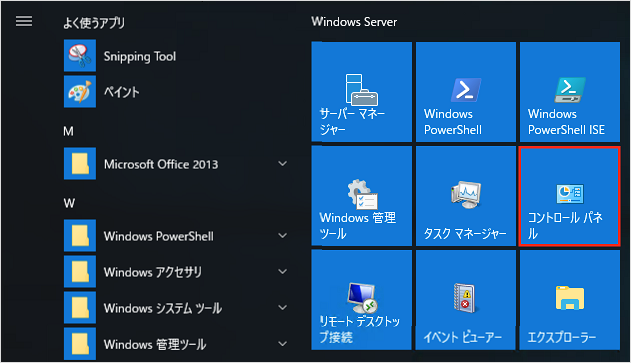Expand Windows アクセサリ folder chevron
Image resolution: width=631 pixels, height=363 pixels.
pyautogui.click(x=283, y=272)
